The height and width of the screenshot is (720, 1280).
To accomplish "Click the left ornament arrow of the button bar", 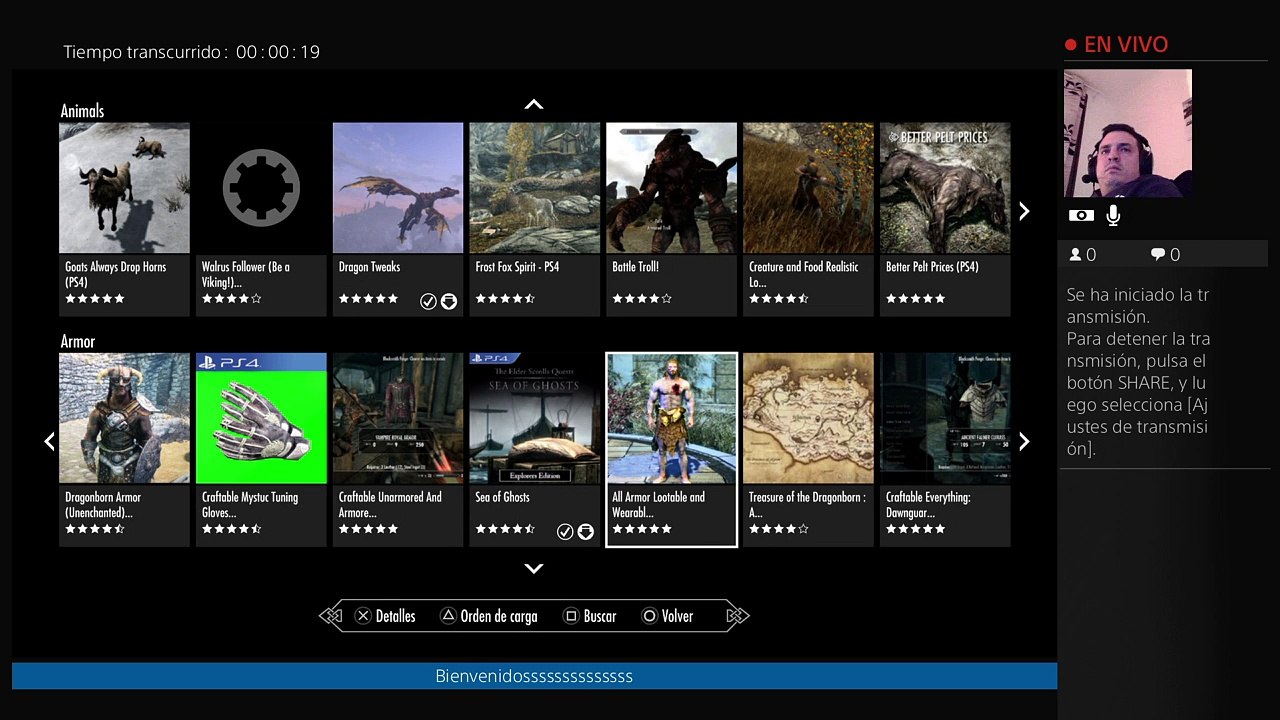I will click(x=330, y=616).
